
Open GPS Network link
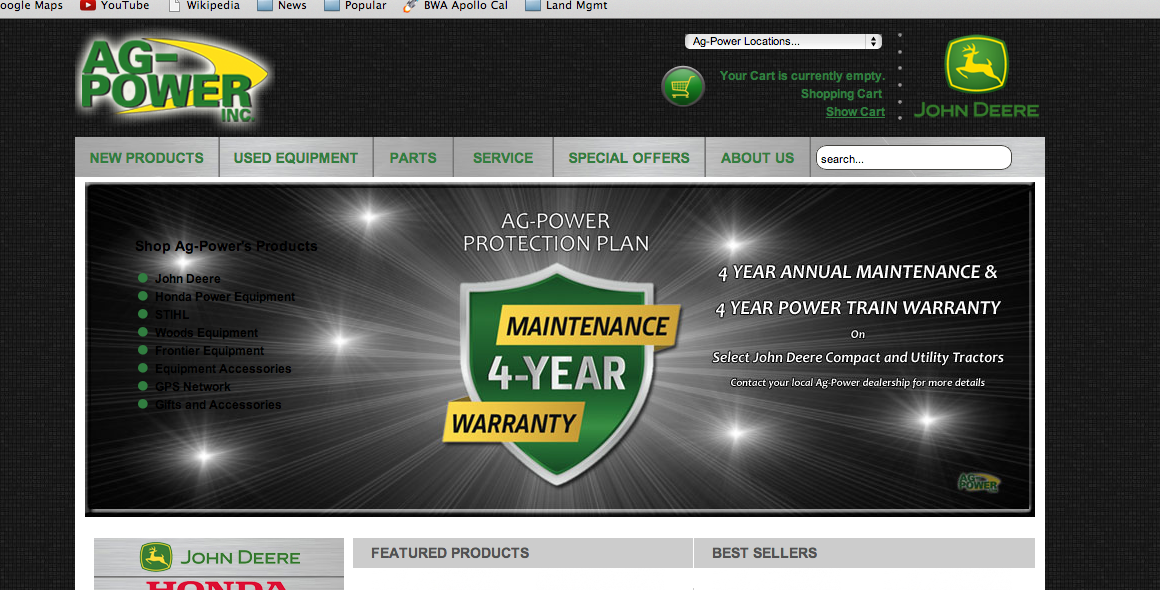pos(192,387)
